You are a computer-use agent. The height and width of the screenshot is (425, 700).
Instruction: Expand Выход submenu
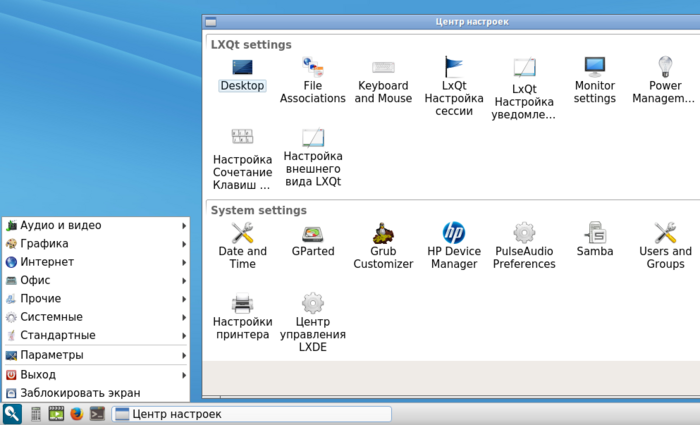96,375
